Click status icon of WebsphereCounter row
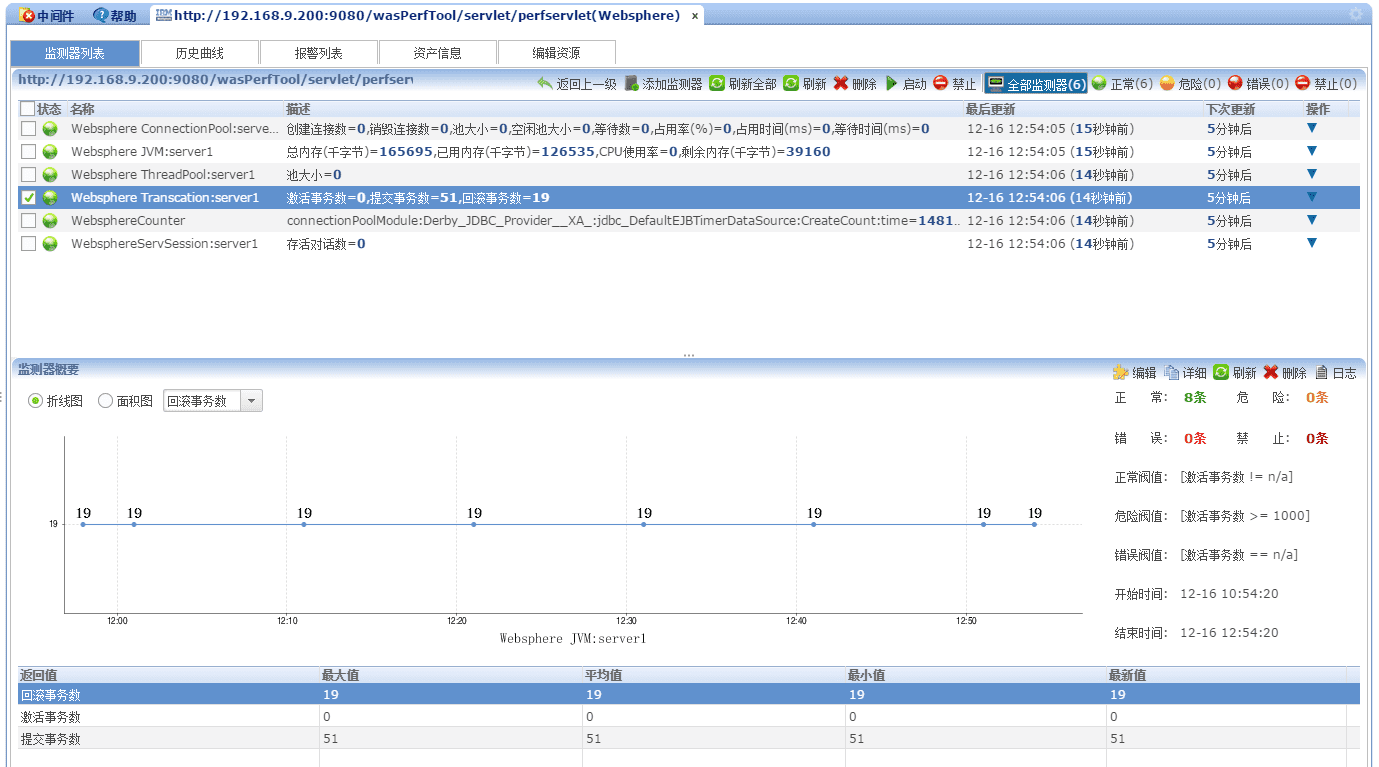The height and width of the screenshot is (767, 1379). 50,221
